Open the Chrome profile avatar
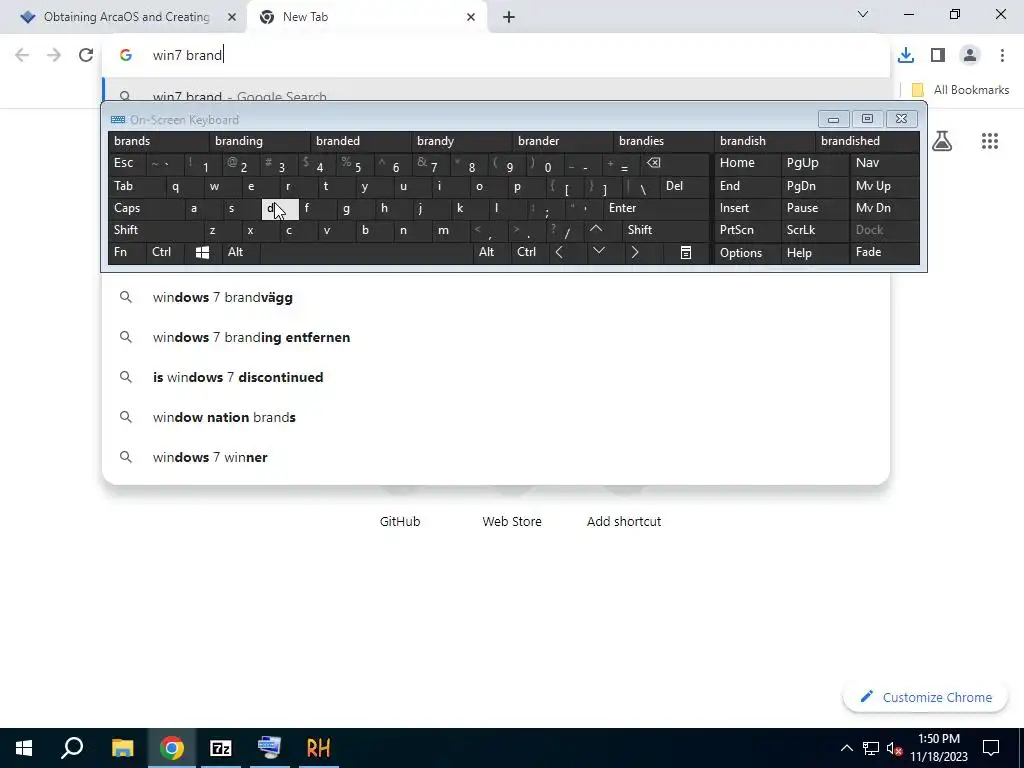Image resolution: width=1024 pixels, height=768 pixels. pos(970,55)
